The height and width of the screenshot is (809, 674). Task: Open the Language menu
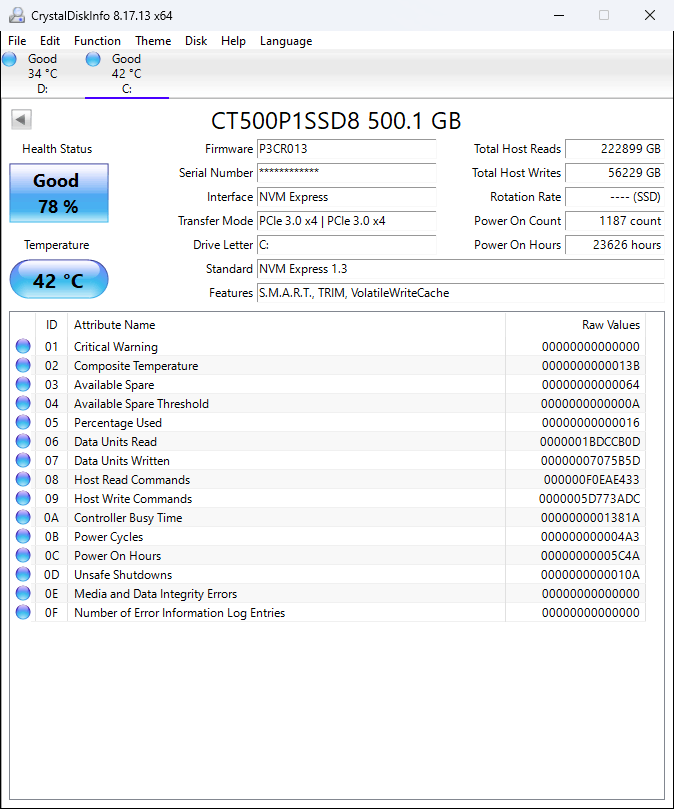286,41
